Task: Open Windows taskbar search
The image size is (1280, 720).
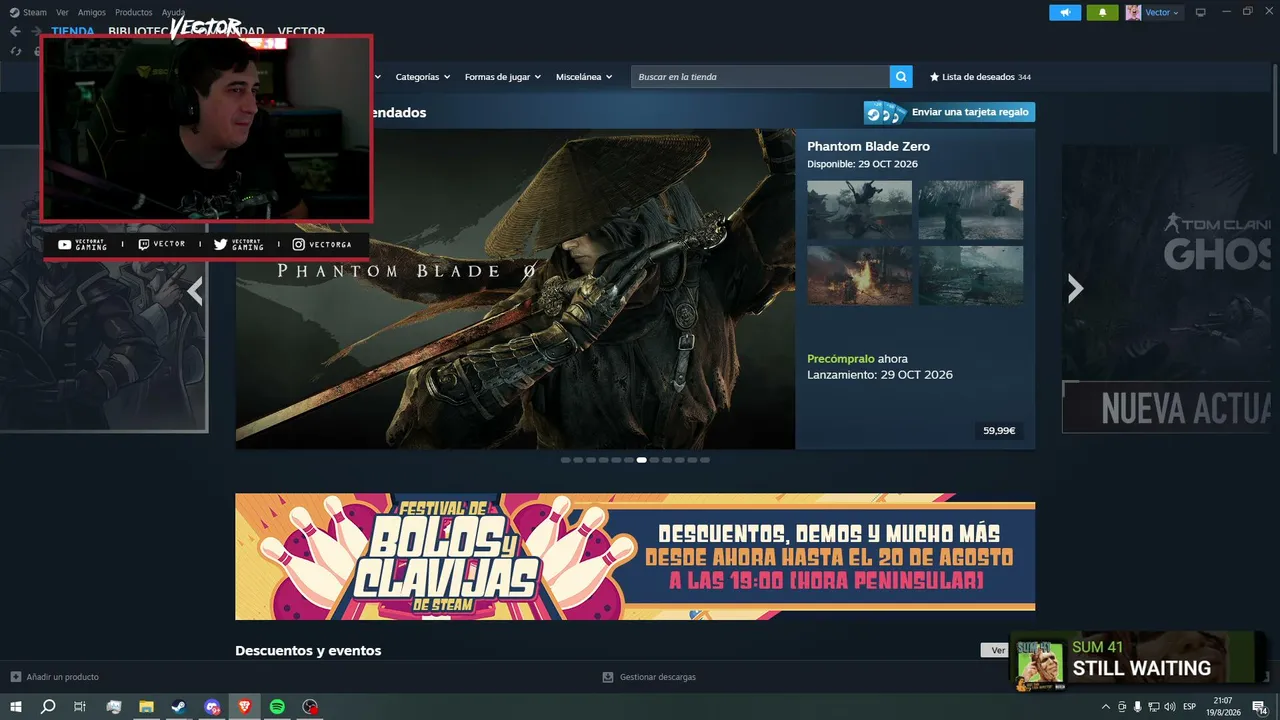Action: pyautogui.click(x=48, y=707)
